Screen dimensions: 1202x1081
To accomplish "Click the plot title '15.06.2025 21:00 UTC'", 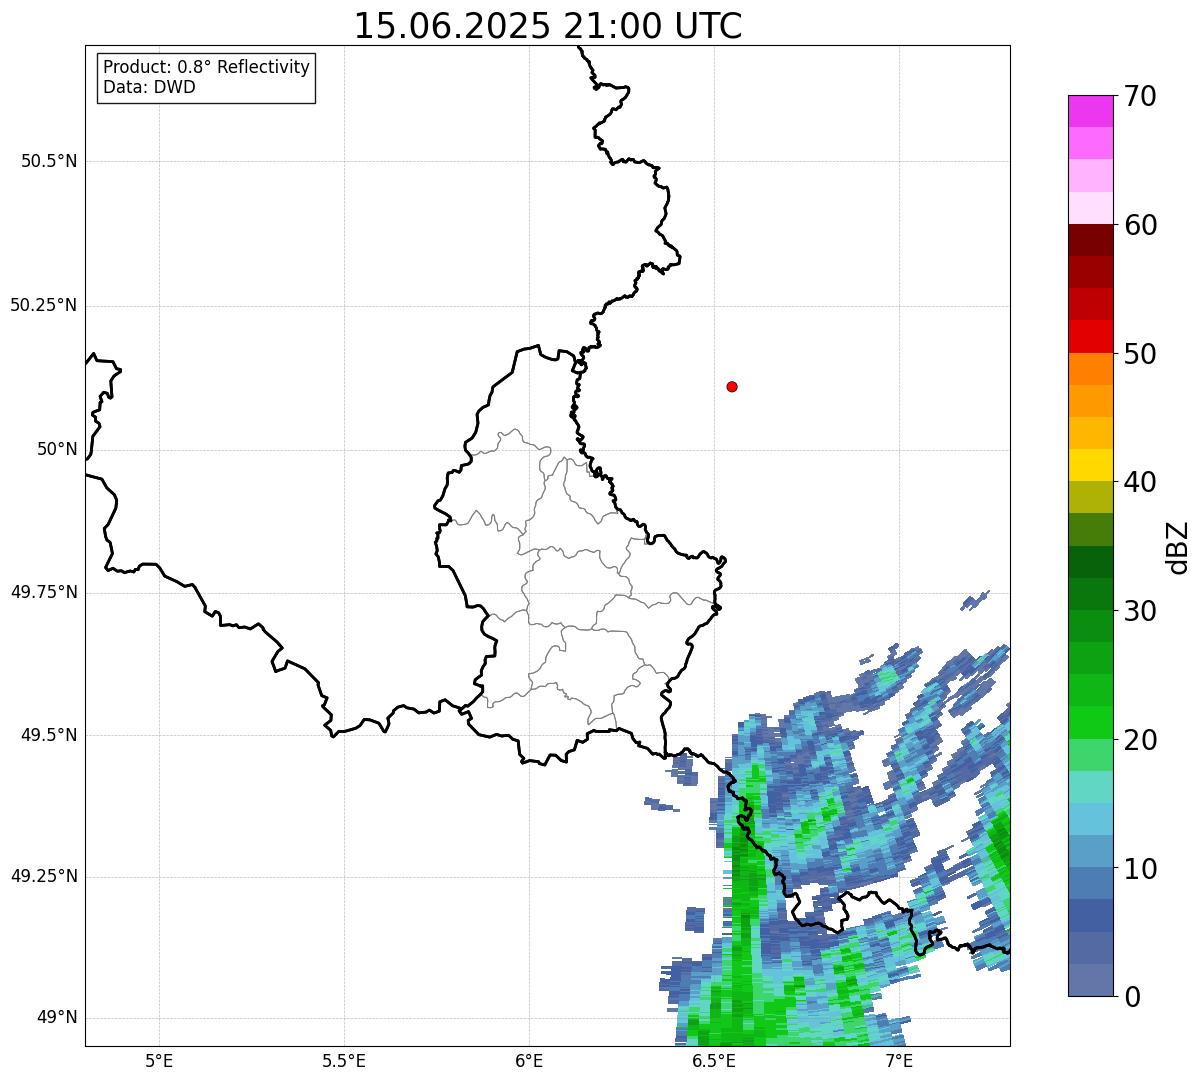I will point(548,26).
